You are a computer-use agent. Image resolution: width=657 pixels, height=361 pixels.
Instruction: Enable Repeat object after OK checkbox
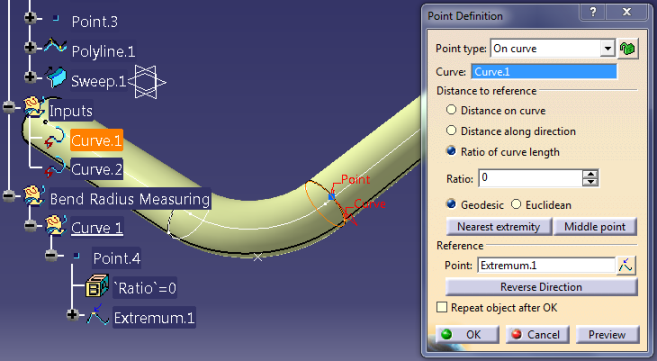pyautogui.click(x=442, y=307)
